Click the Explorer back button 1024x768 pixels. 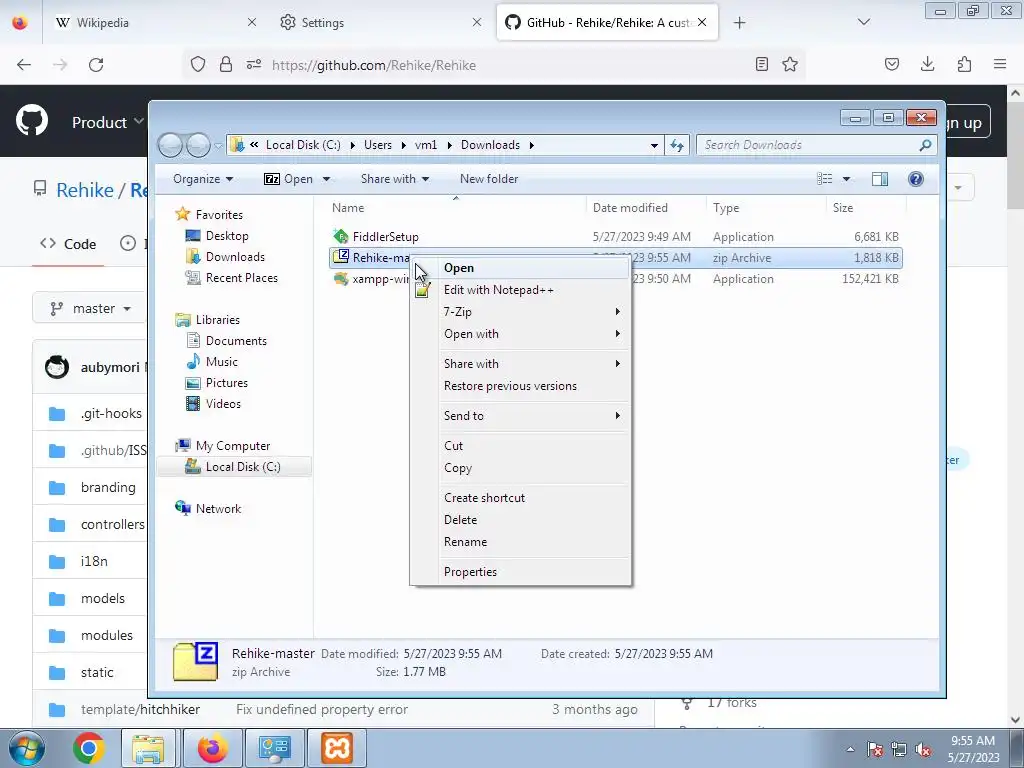pos(170,145)
